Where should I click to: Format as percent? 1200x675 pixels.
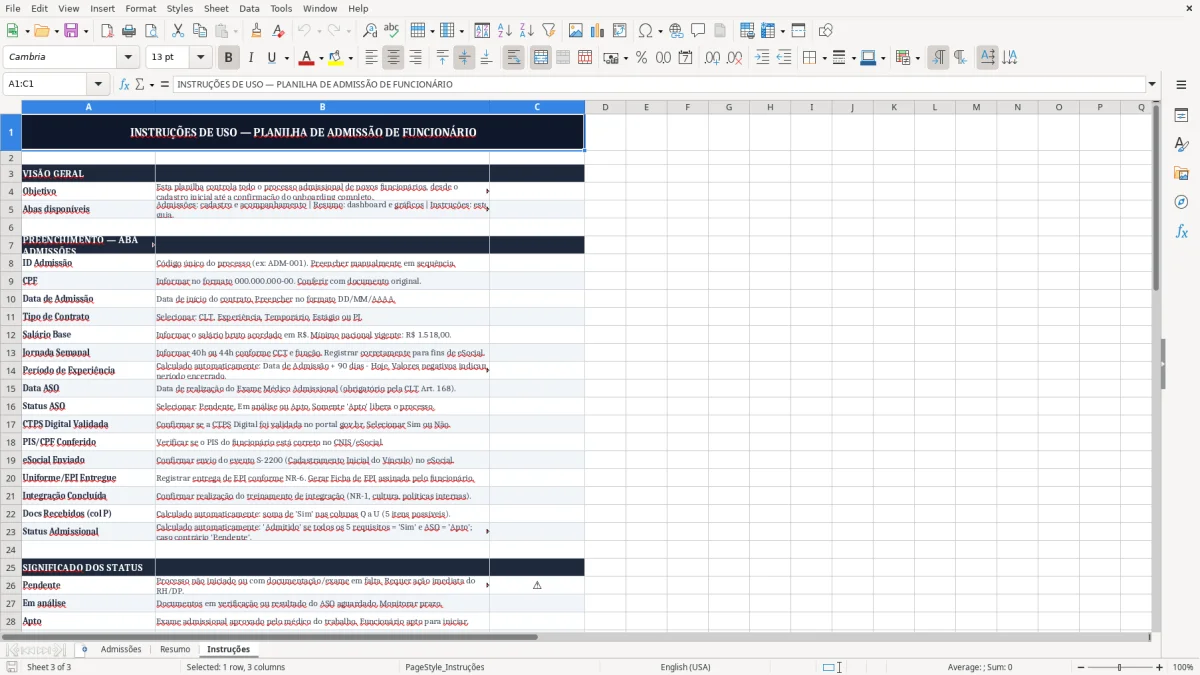pos(641,58)
